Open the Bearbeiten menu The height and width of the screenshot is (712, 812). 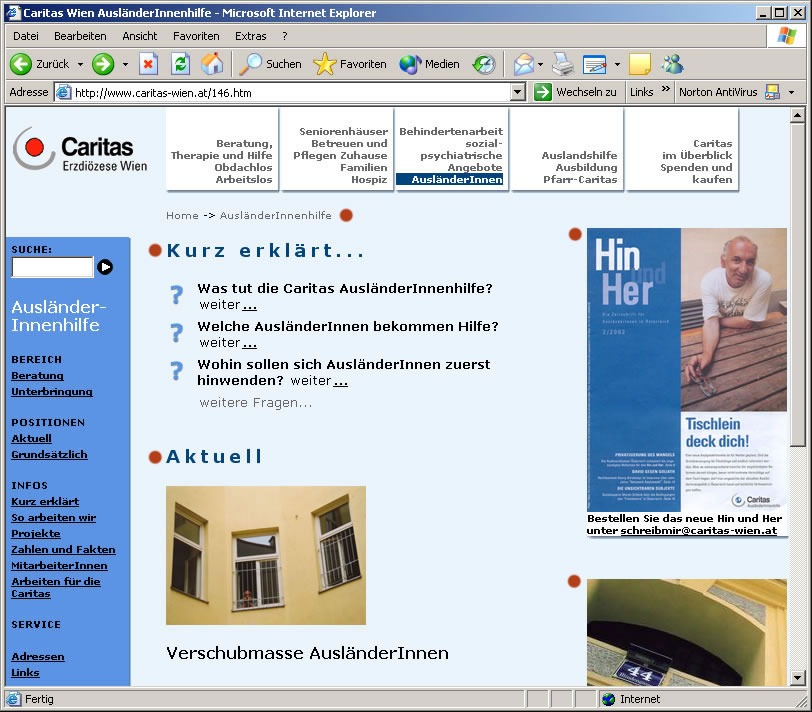80,36
